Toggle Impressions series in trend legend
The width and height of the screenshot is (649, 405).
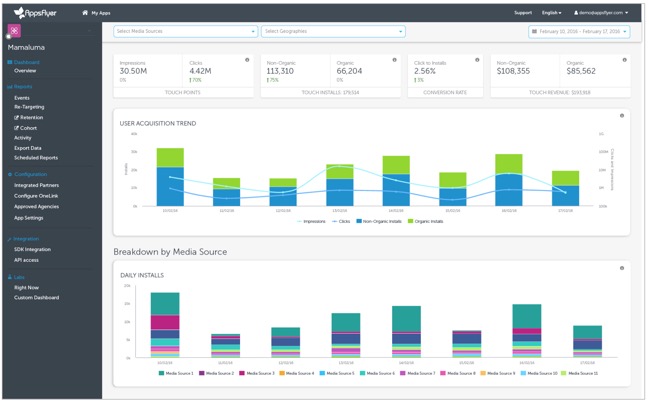pyautogui.click(x=311, y=222)
